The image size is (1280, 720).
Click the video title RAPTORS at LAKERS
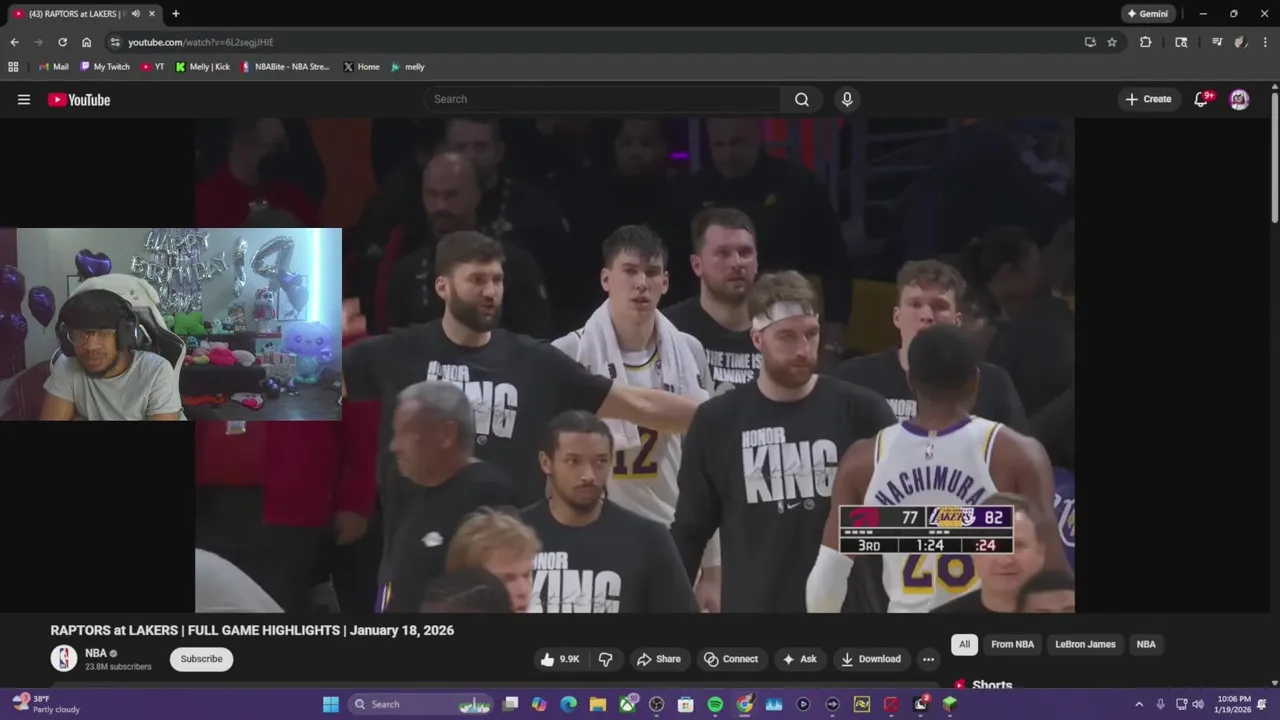click(x=252, y=630)
